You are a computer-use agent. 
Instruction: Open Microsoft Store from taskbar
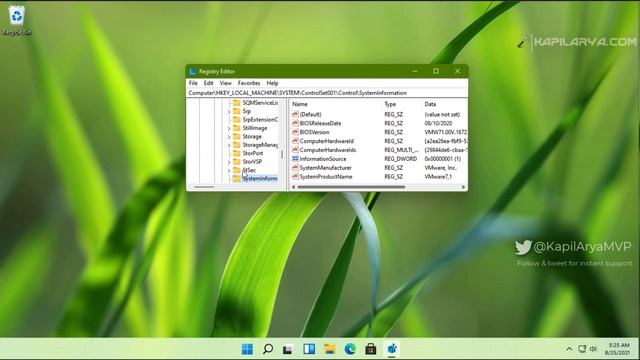(371, 349)
